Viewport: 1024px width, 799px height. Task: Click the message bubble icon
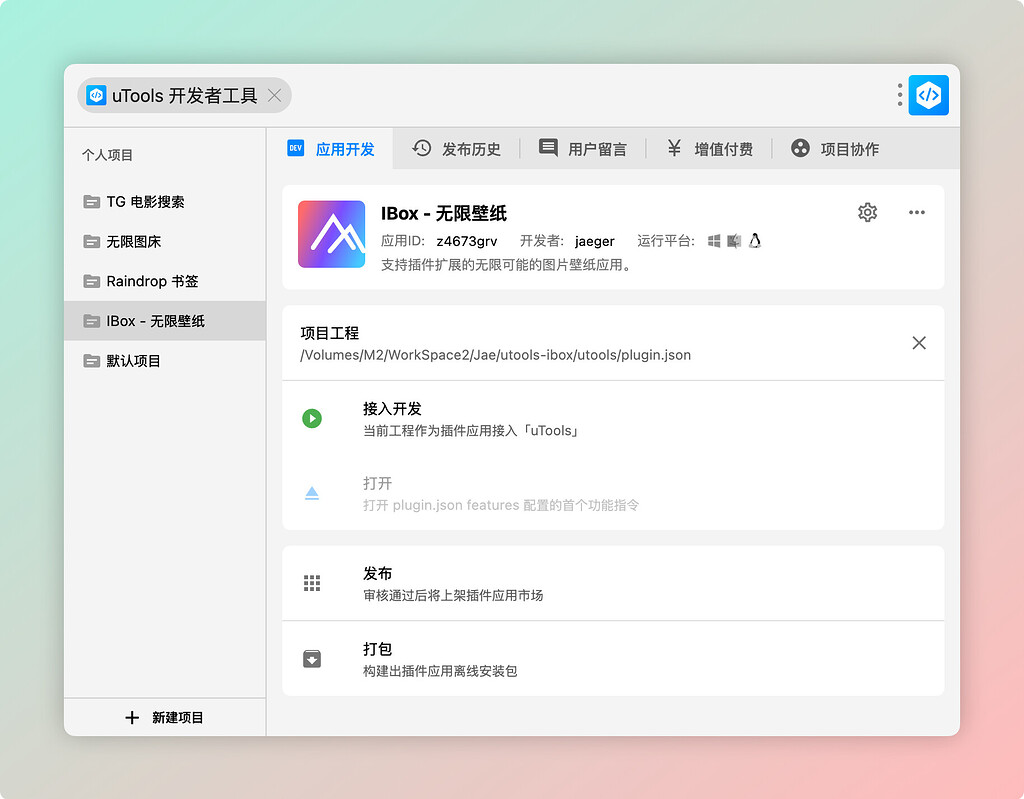pyautogui.click(x=548, y=148)
